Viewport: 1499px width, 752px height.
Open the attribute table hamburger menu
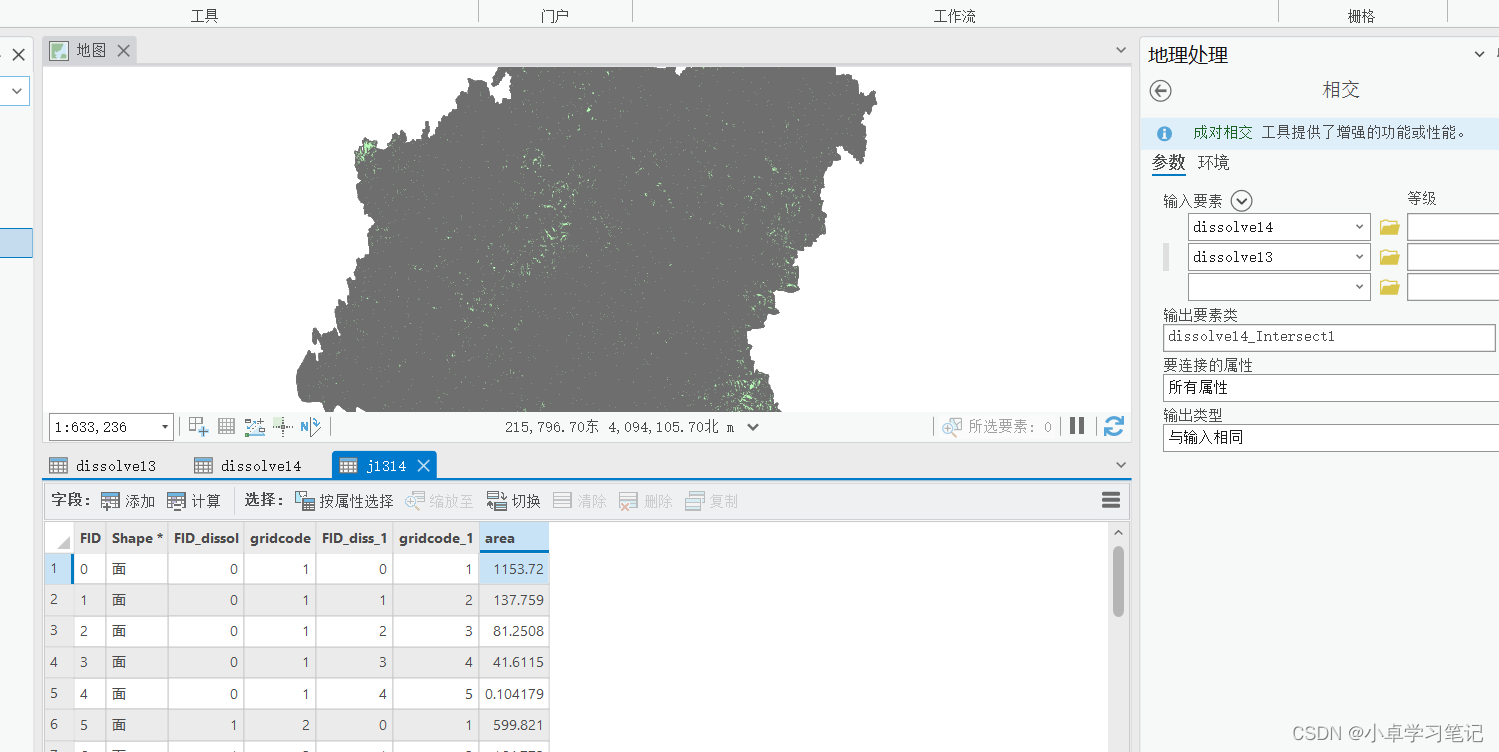1110,500
